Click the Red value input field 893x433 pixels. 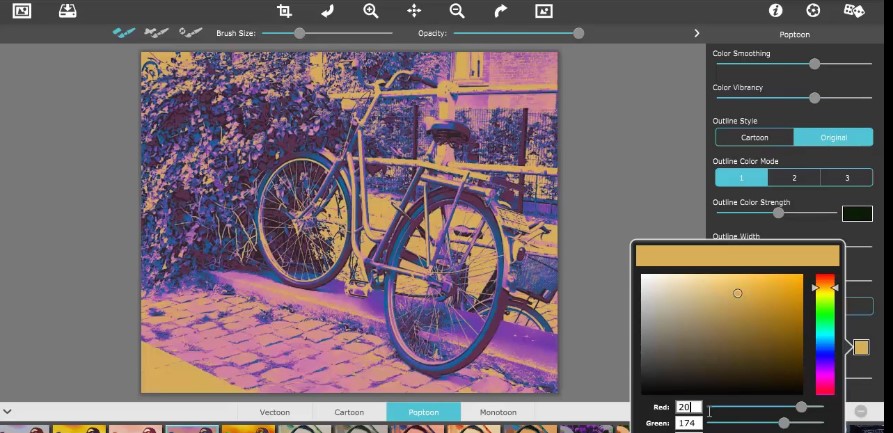coord(689,407)
